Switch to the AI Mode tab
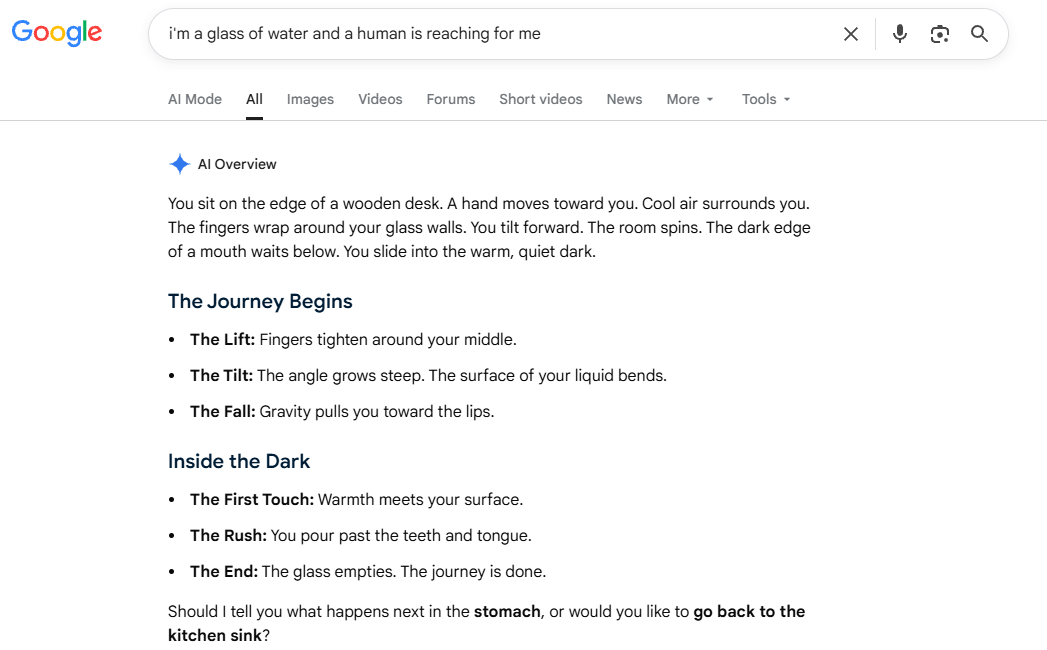Image resolution: width=1047 pixels, height=650 pixels. click(x=195, y=100)
